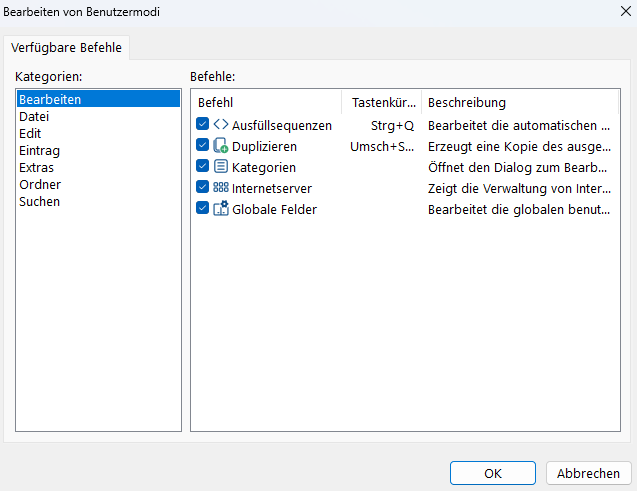Image resolution: width=637 pixels, height=491 pixels.
Task: Click the Duplizieren copy icon
Action: [x=221, y=145]
